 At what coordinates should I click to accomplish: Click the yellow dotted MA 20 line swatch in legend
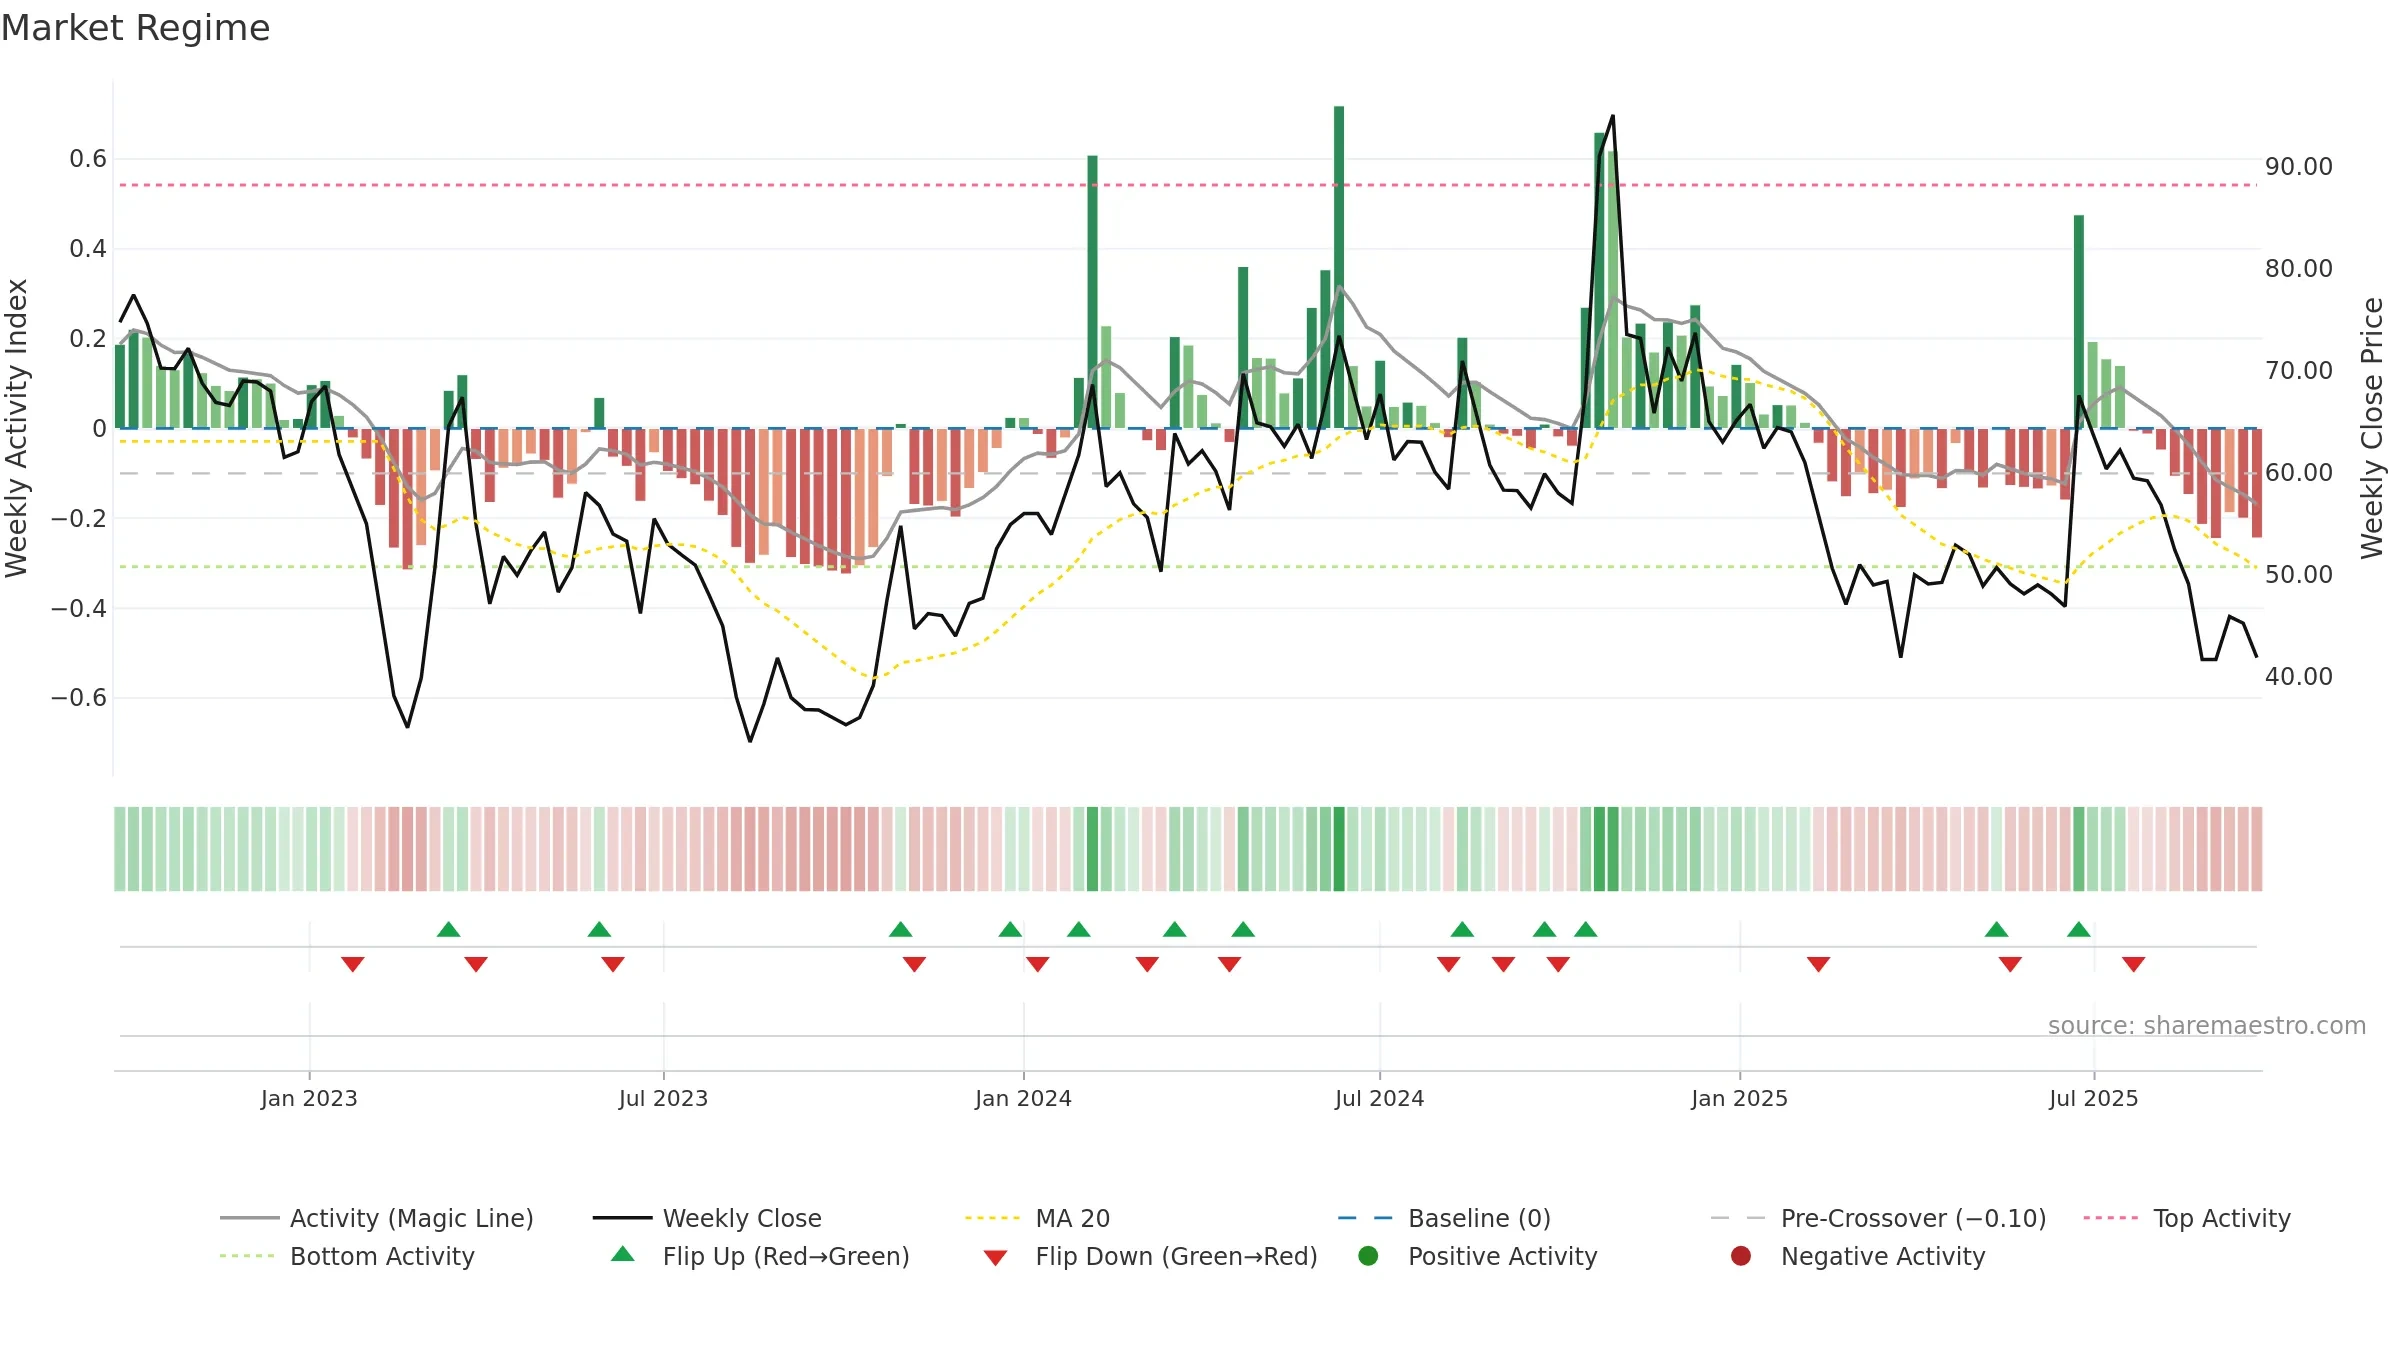992,1218
